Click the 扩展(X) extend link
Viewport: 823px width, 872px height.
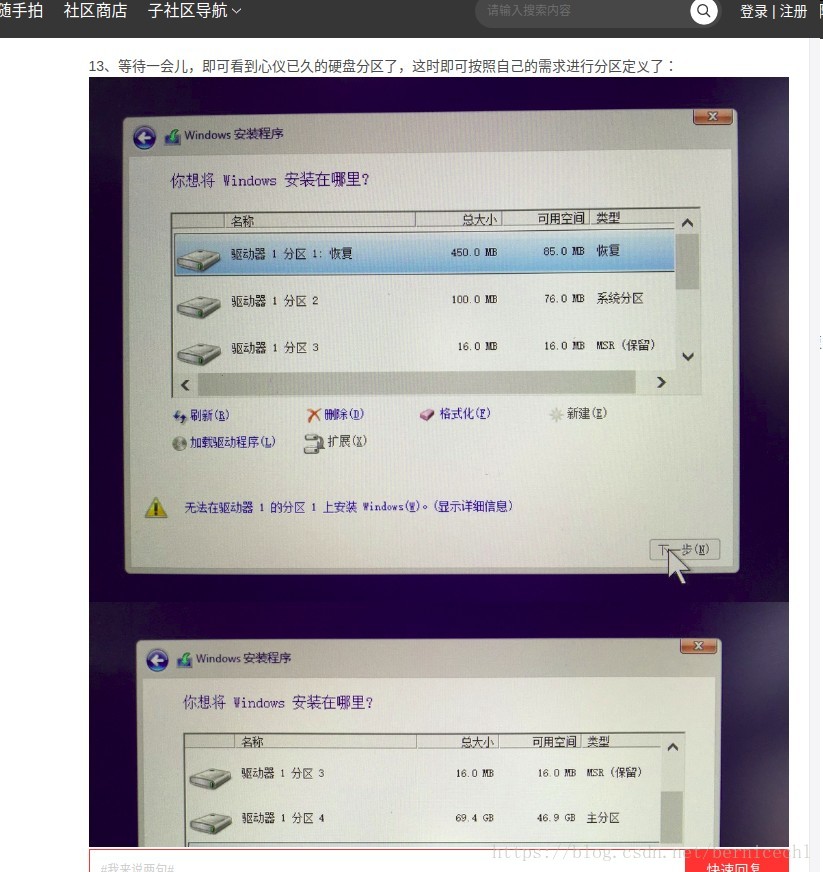(335, 442)
